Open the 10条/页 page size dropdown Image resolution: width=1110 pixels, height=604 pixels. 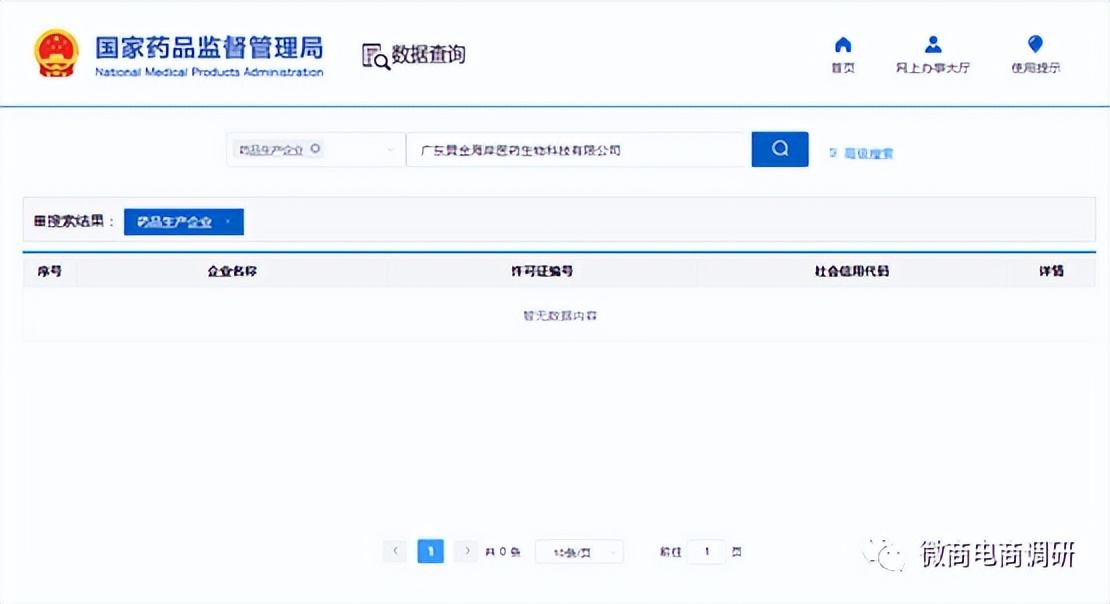(578, 551)
